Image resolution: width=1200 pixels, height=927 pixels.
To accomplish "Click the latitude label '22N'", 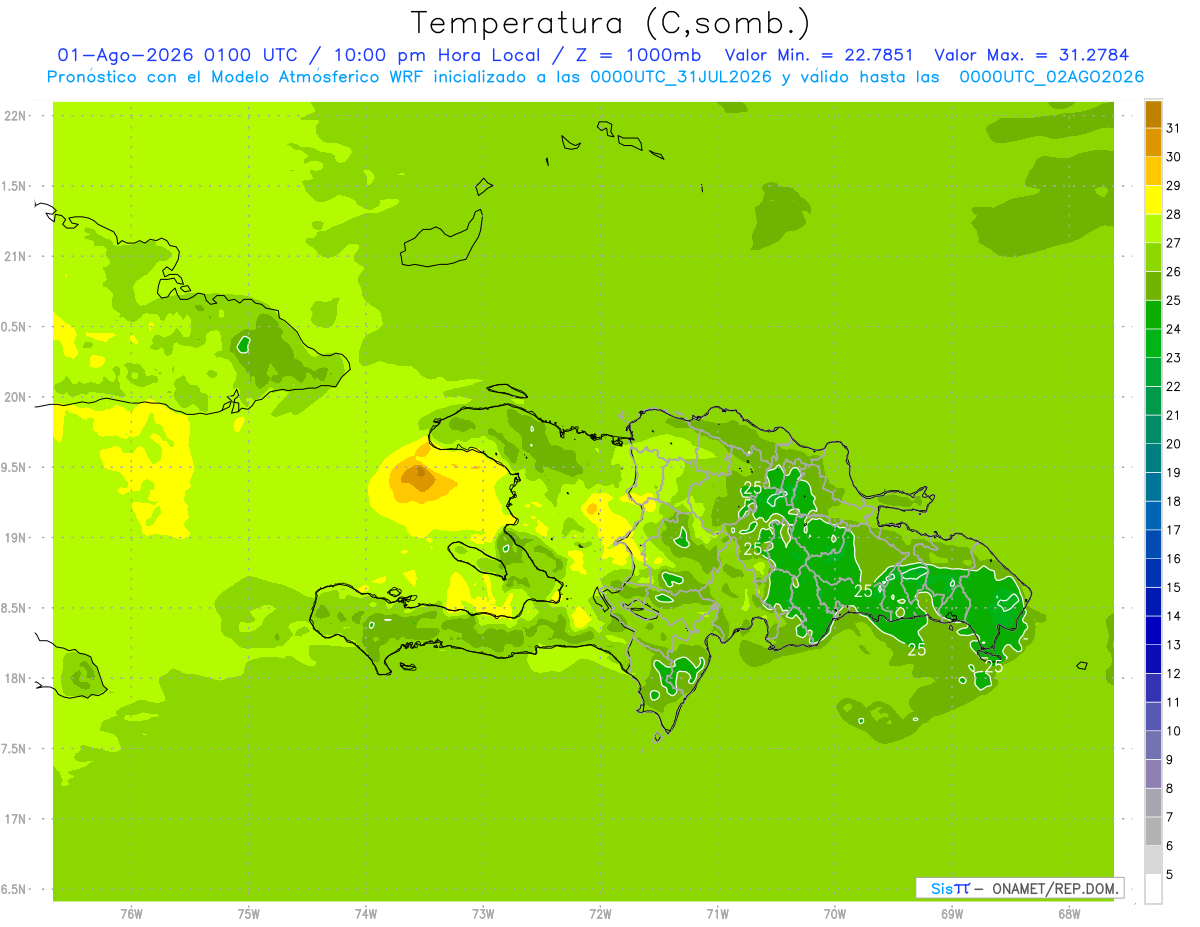I will [15, 116].
